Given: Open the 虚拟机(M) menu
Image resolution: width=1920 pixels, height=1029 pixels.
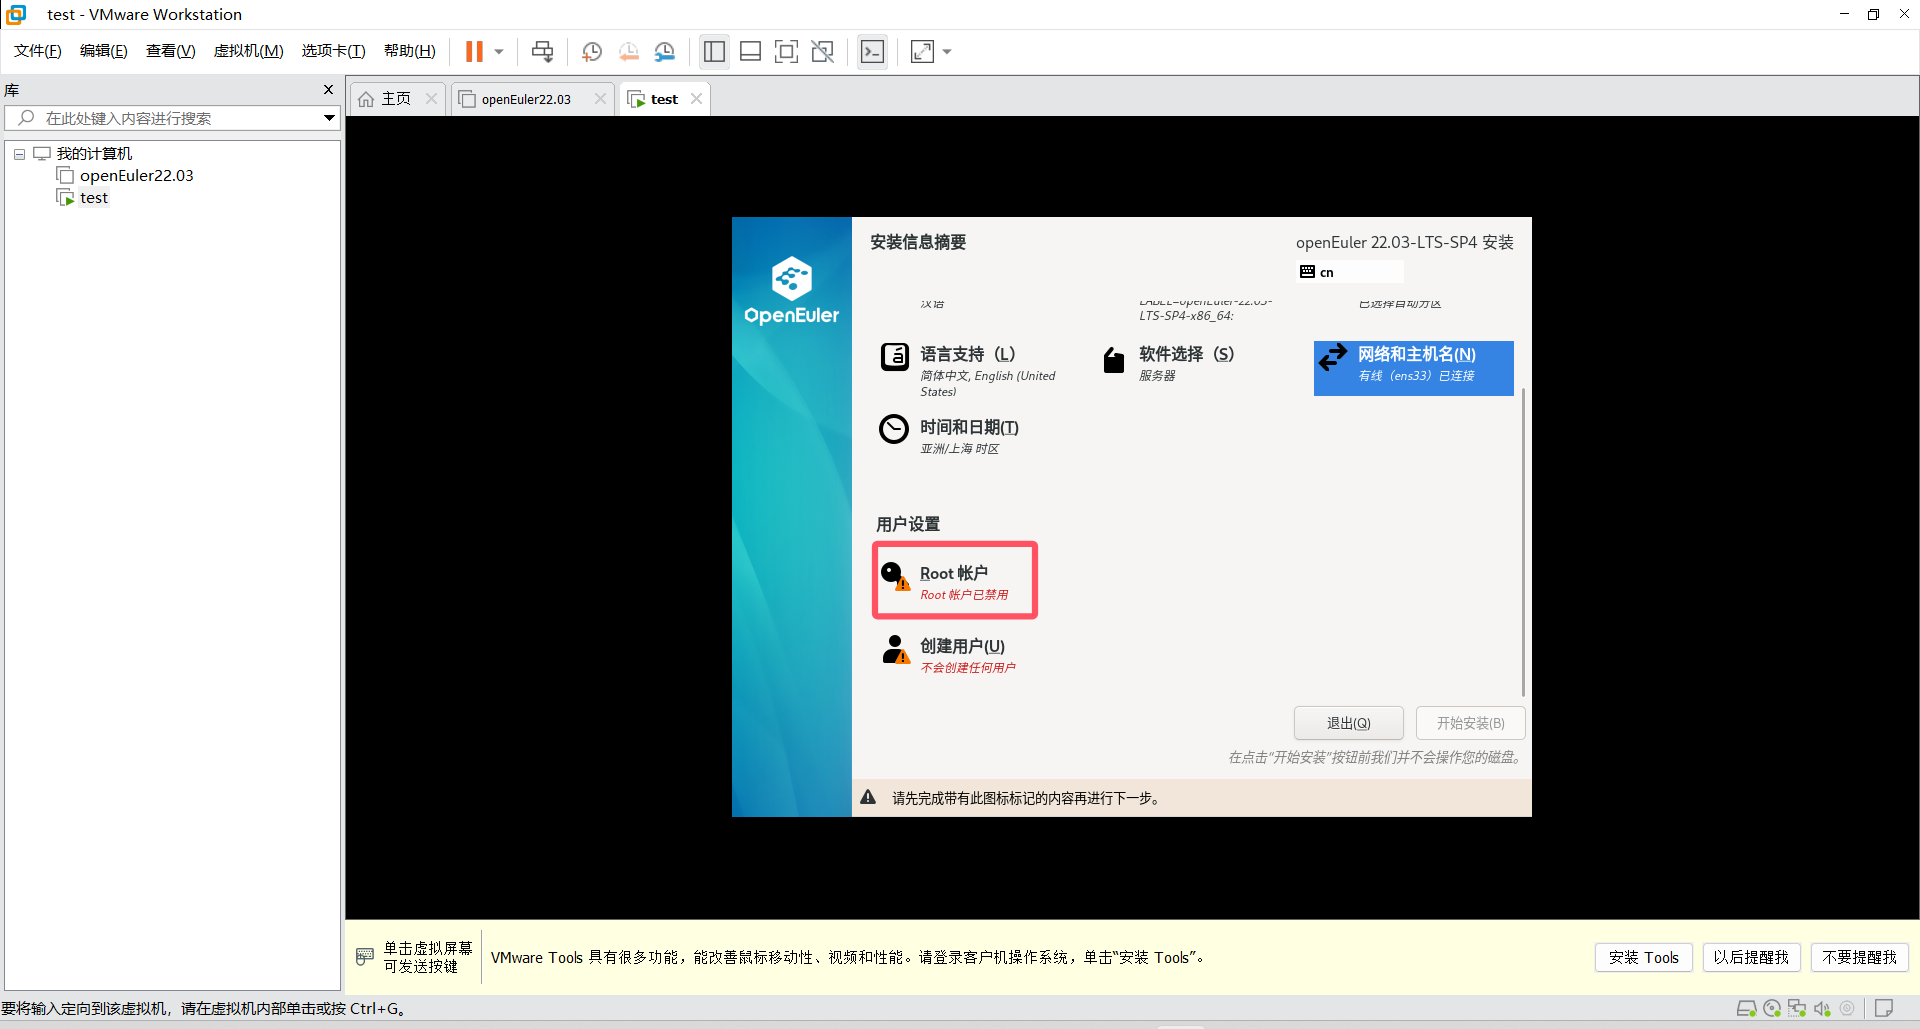Looking at the screenshot, I should (248, 51).
